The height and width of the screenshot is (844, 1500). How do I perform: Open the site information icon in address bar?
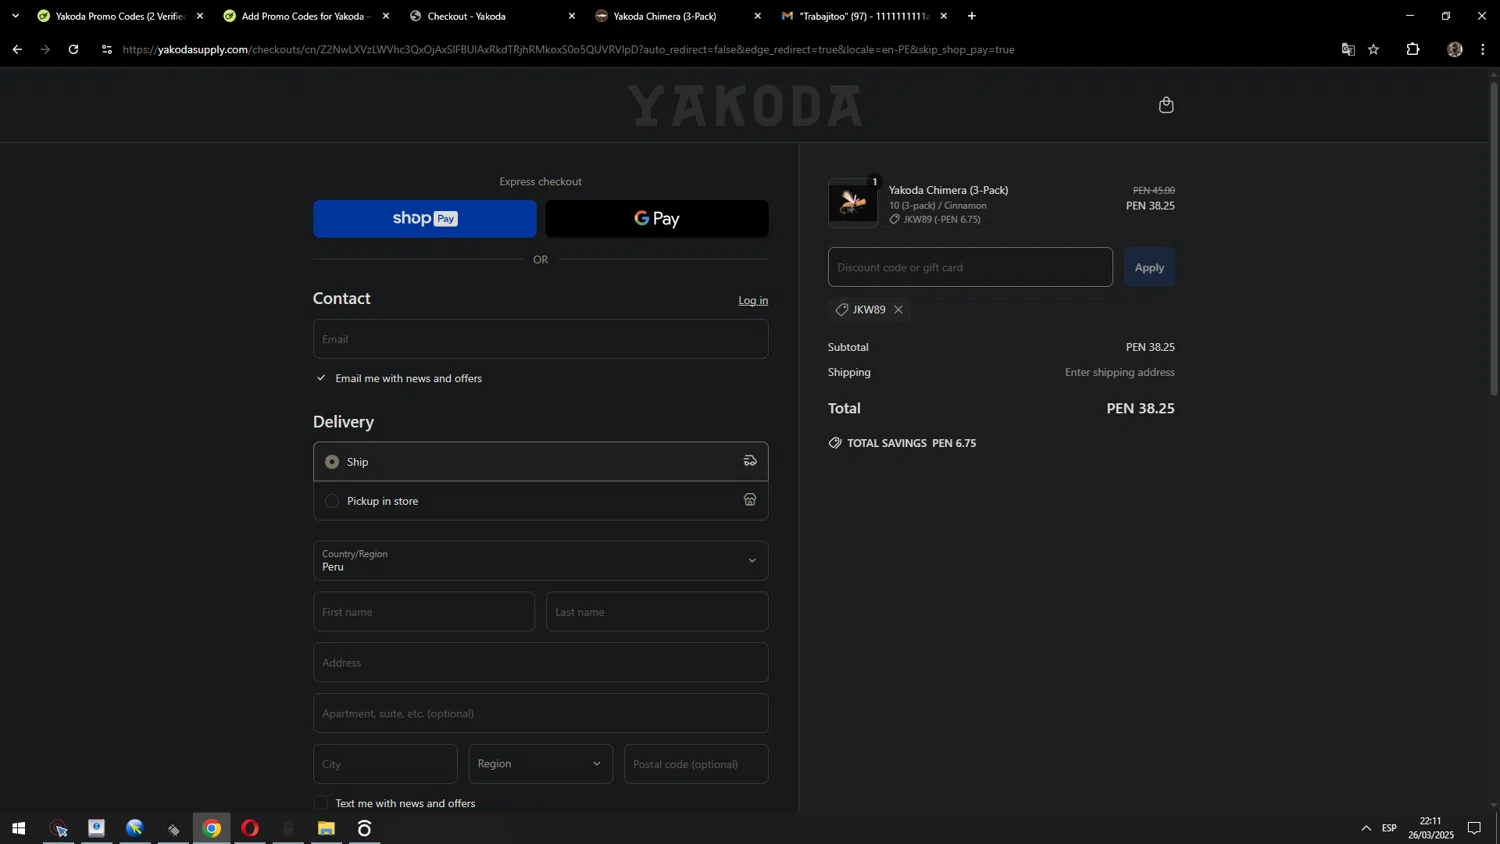click(107, 49)
